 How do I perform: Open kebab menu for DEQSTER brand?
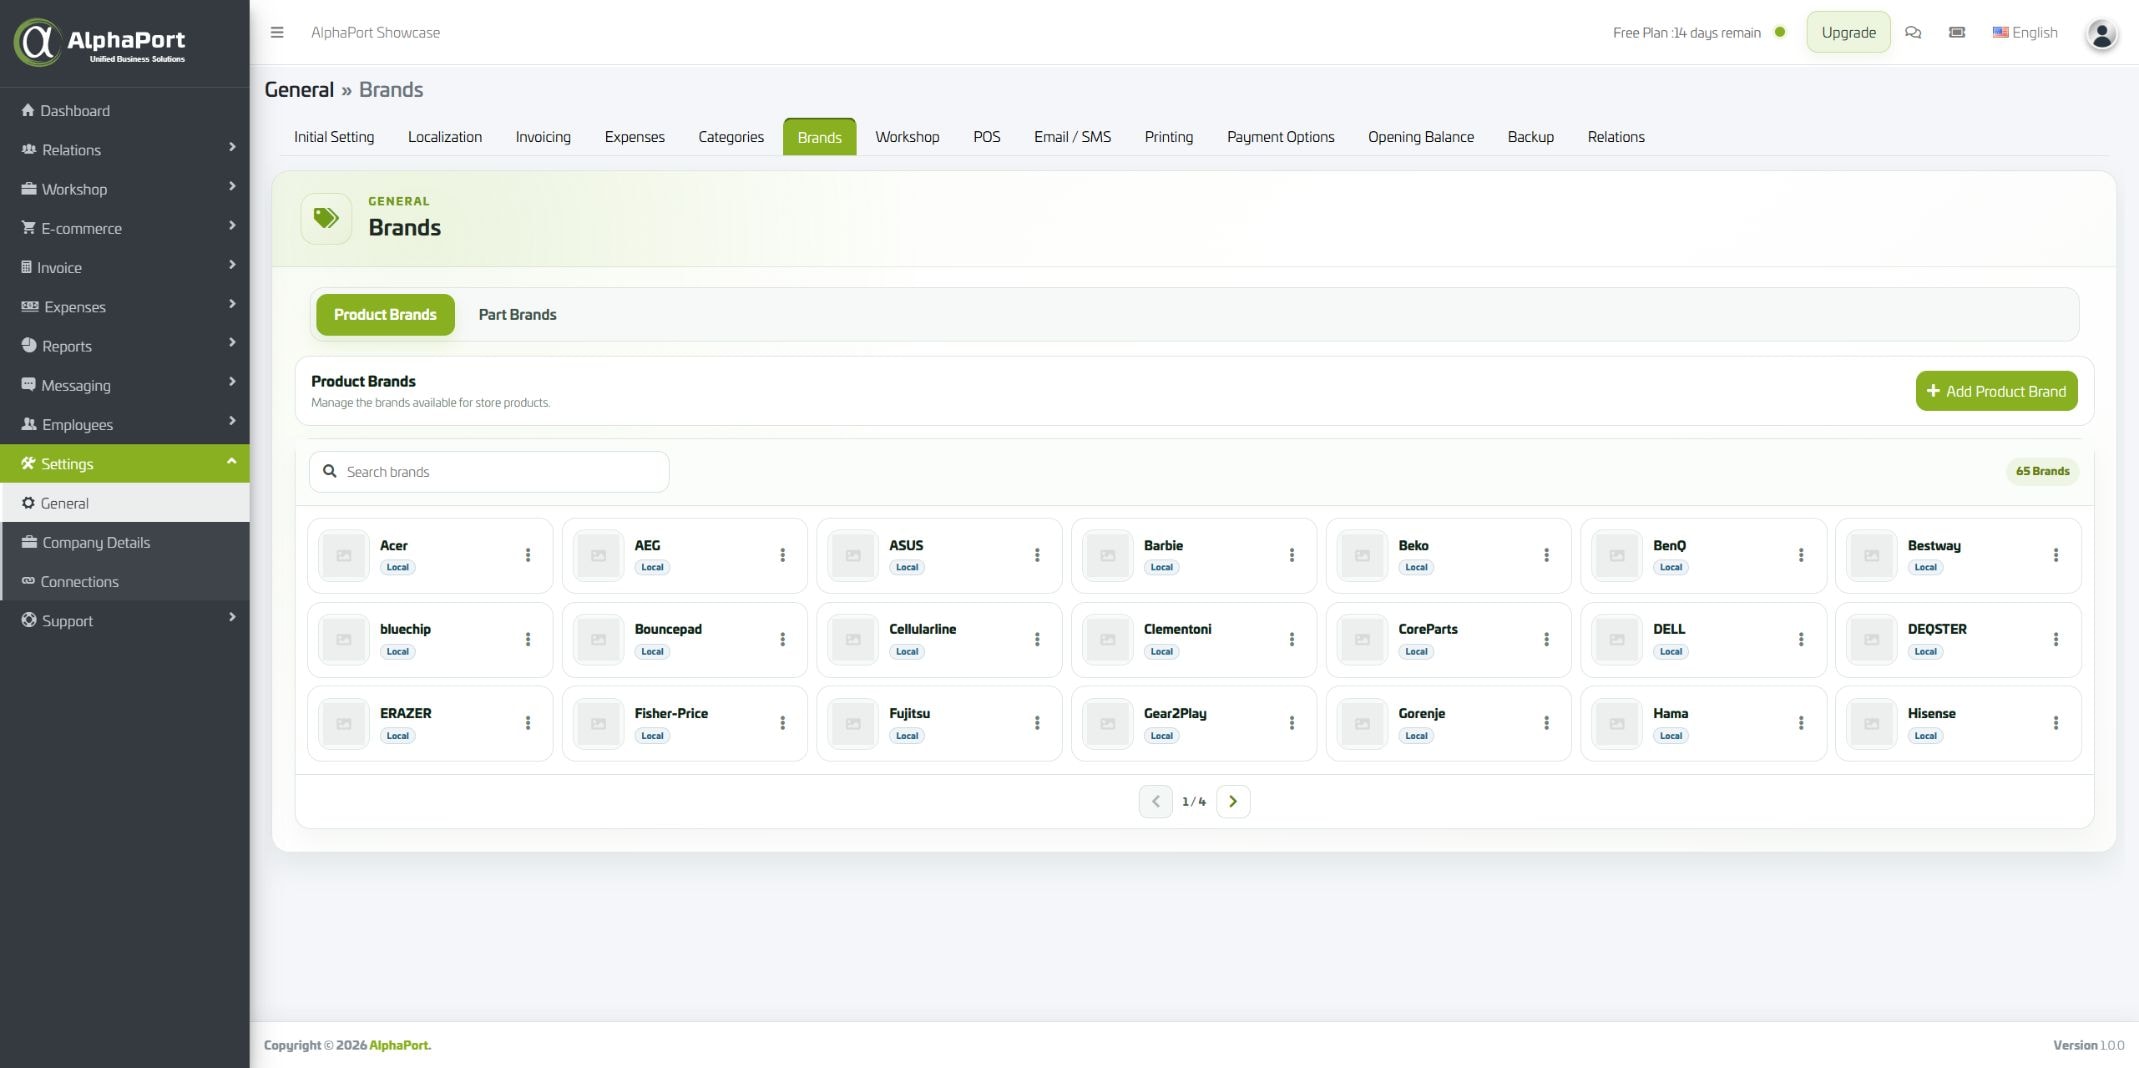point(2056,639)
